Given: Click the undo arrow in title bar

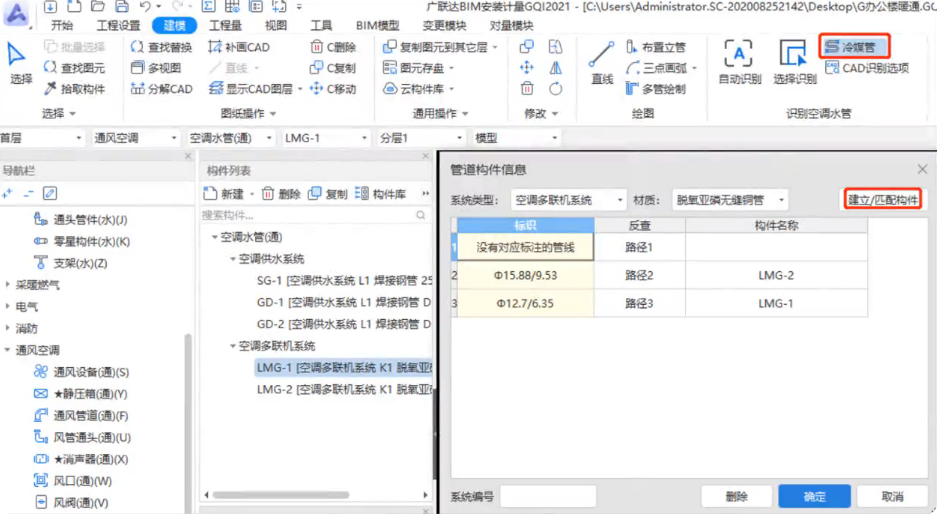Looking at the screenshot, I should coord(145,7).
